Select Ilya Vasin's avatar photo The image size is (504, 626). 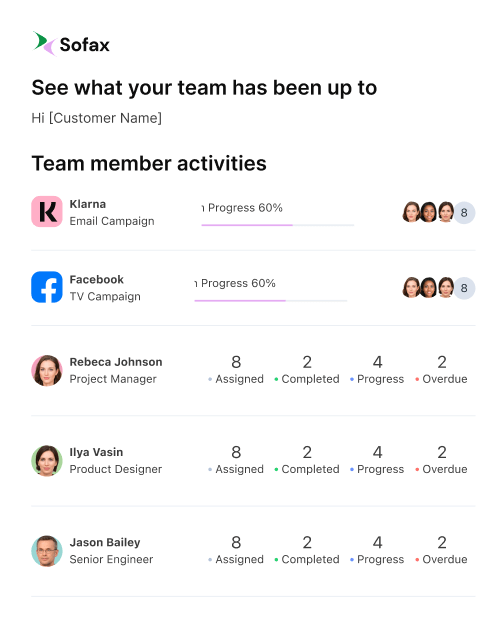point(47,461)
